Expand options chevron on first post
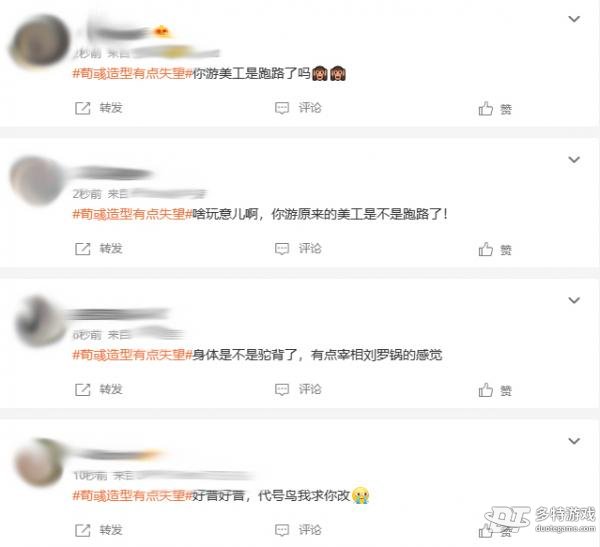600x547 pixels. 574,19
